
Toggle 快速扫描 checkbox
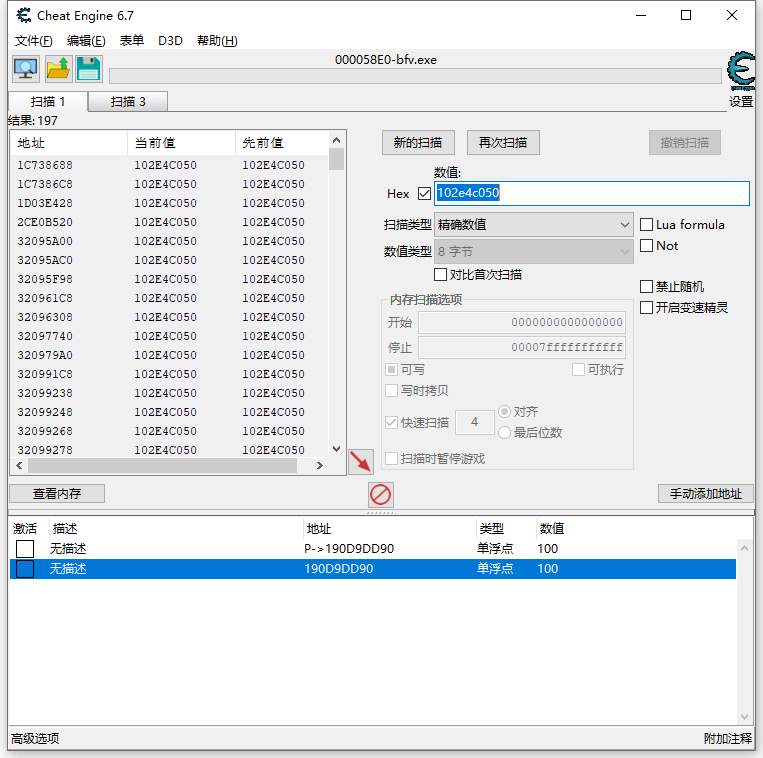click(x=391, y=422)
